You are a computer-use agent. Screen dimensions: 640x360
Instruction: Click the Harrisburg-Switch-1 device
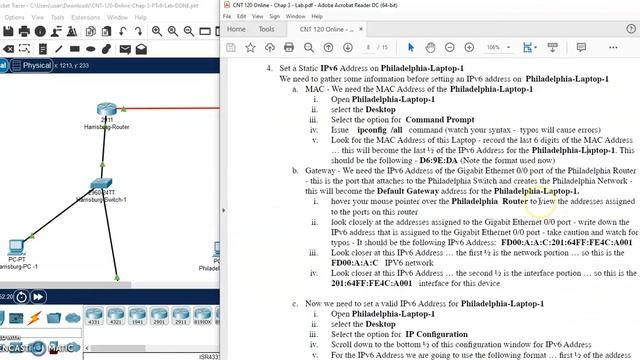pos(101,184)
